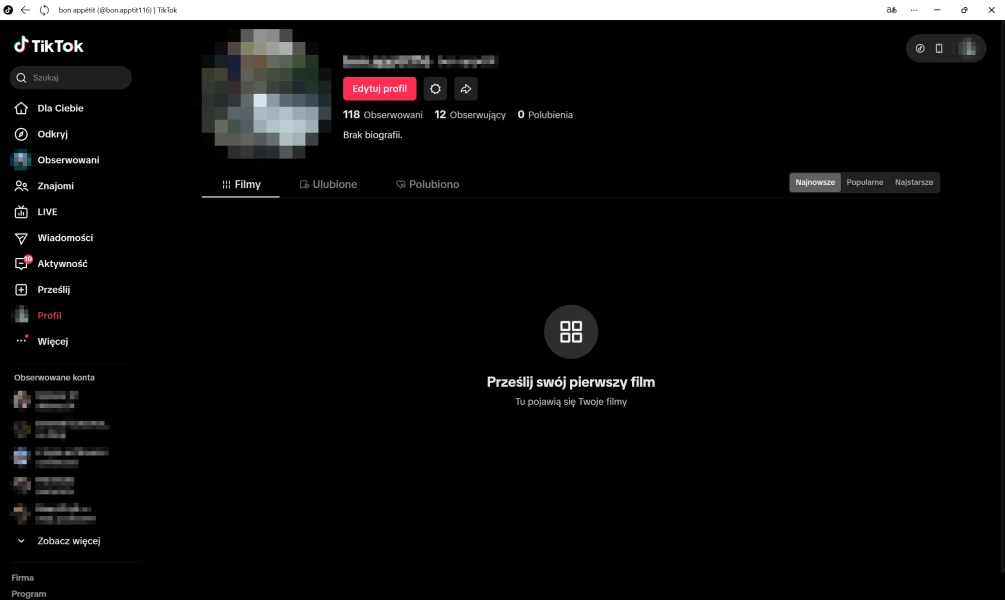The height and width of the screenshot is (600, 1005).
Task: Switch to the Polubiono tab
Action: pyautogui.click(x=427, y=185)
